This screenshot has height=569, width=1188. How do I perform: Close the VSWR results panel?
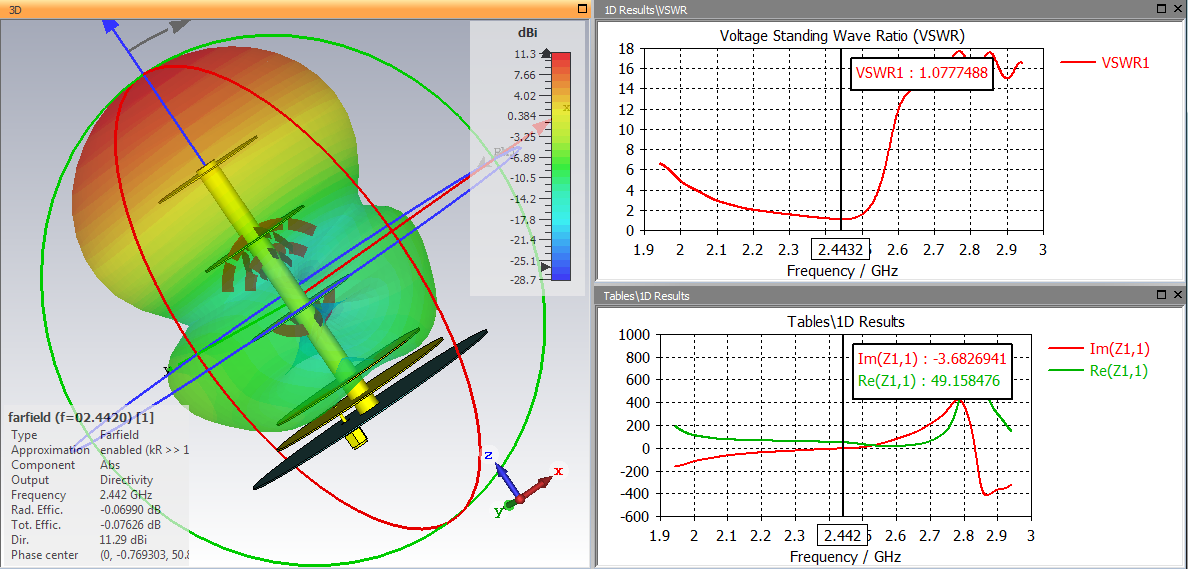(x=1178, y=9)
